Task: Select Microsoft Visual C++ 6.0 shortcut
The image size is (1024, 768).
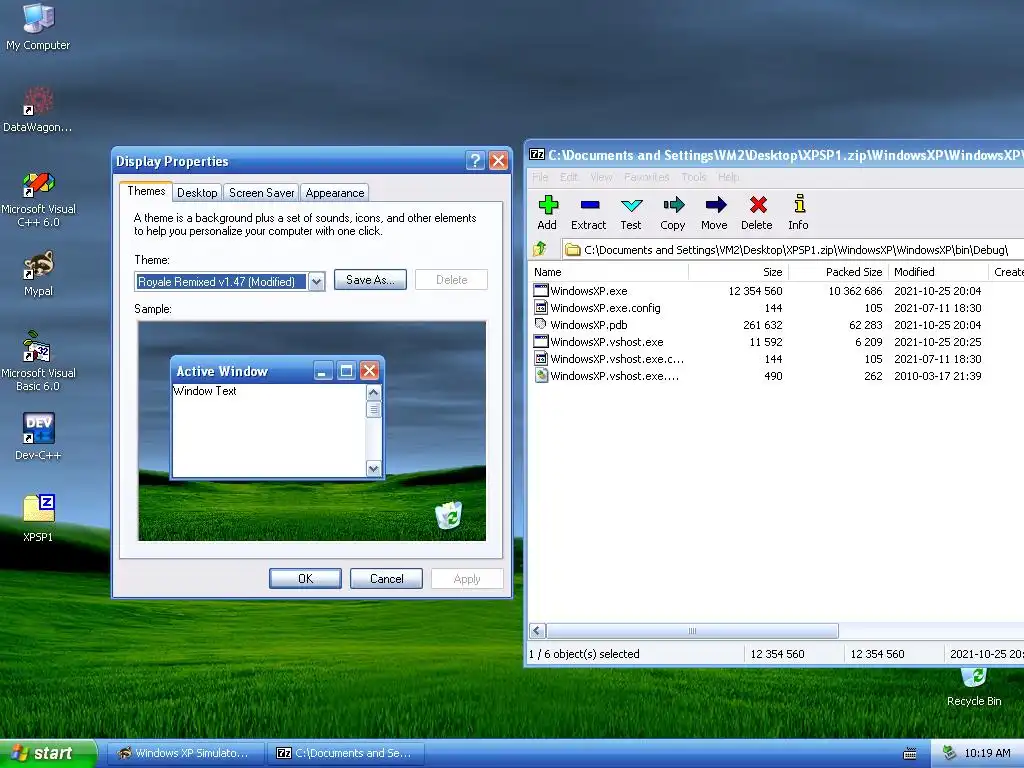Action: (38, 199)
